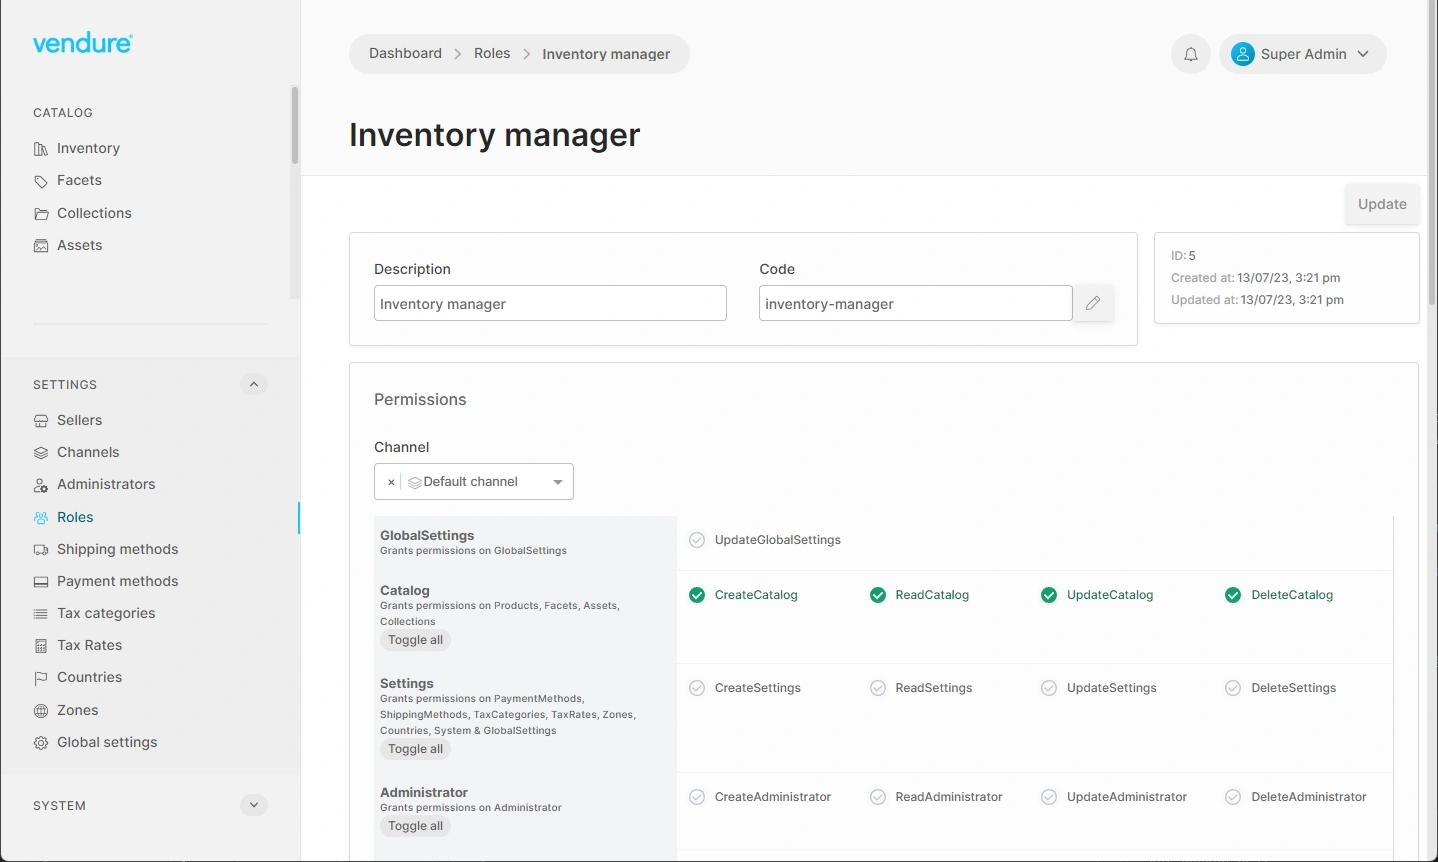Viewport: 1438px width, 862px height.
Task: Navigate to the Assets section
Action: pyautogui.click(x=79, y=245)
